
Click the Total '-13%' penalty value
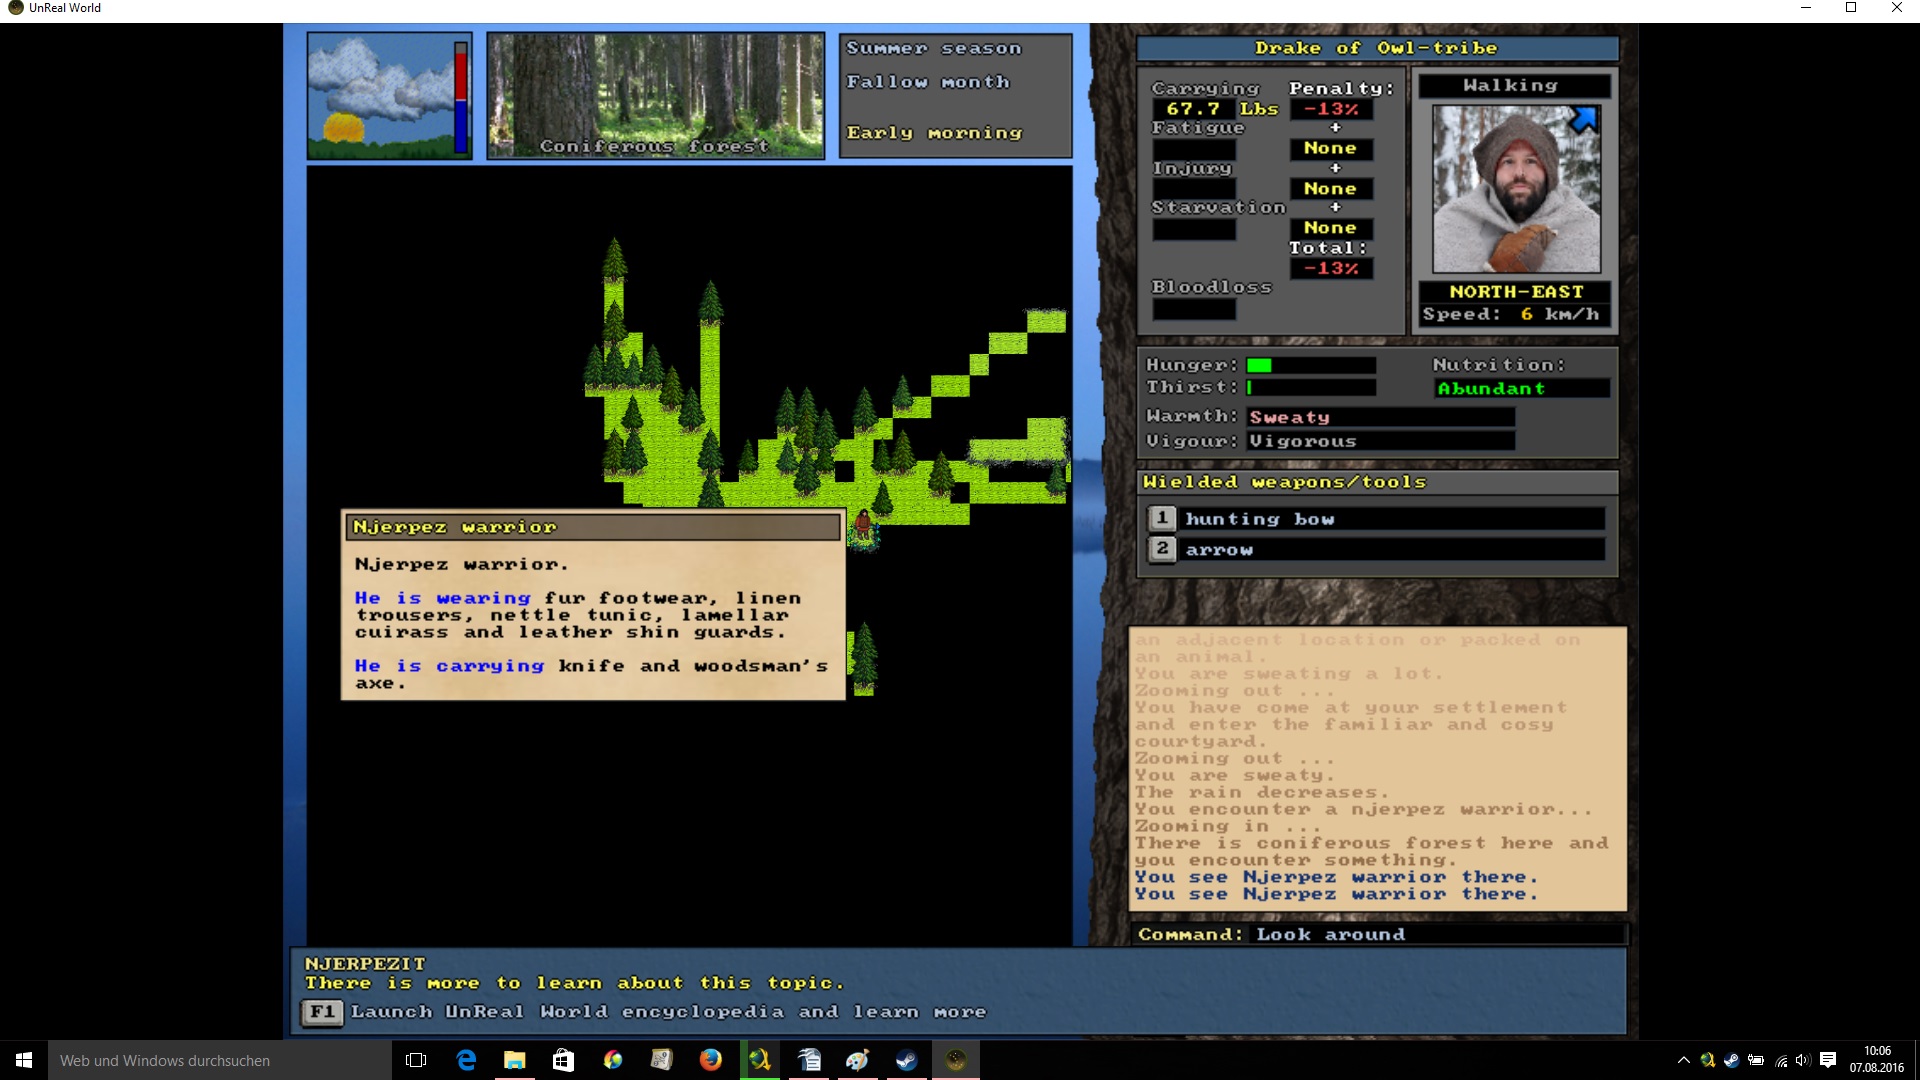click(x=1331, y=268)
